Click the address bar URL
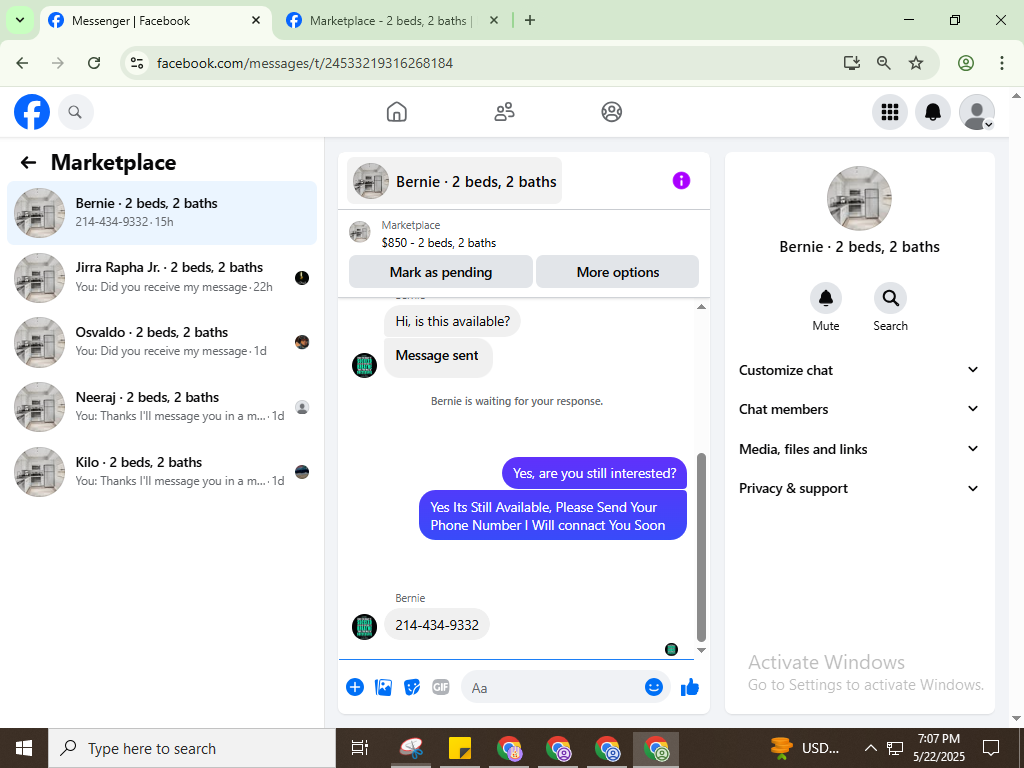 tap(305, 63)
